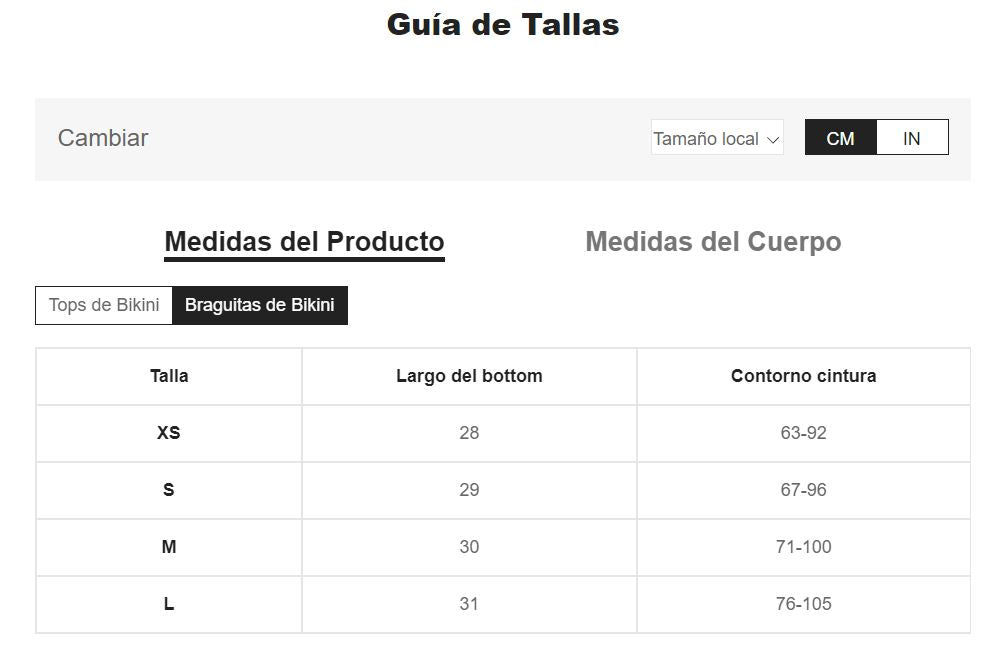Switch units to CM
The width and height of the screenshot is (999, 666).
[840, 139]
